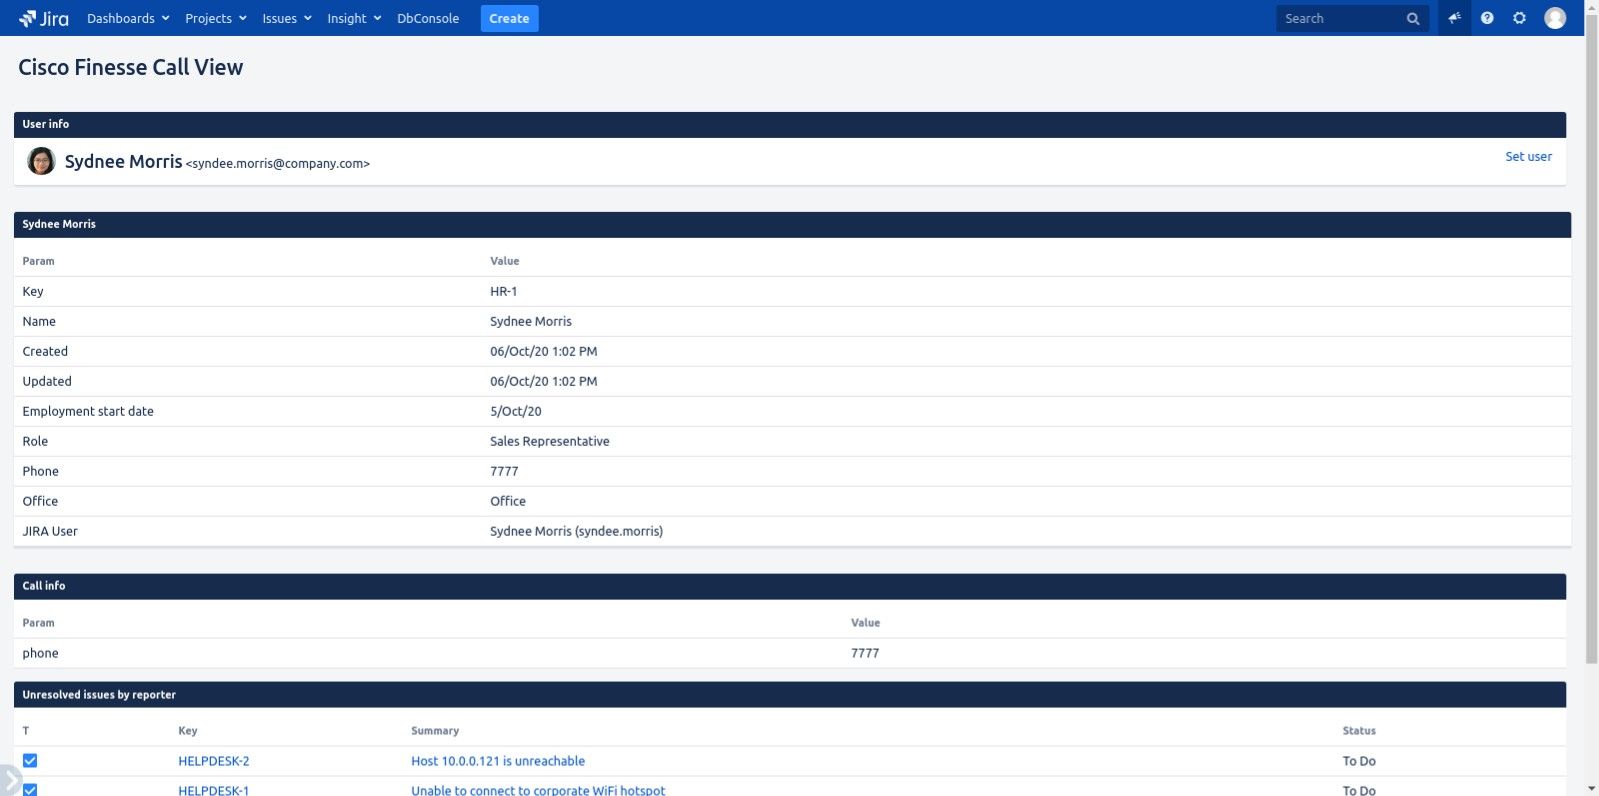The width and height of the screenshot is (1599, 796).
Task: Click the email syndee.morris@company.com
Action: tap(278, 163)
